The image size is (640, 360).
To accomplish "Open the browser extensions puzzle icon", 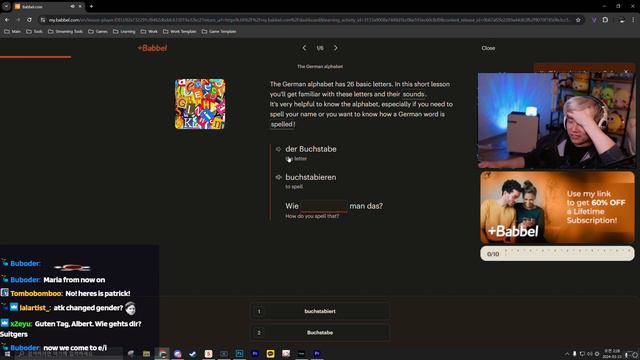I will coord(605,20).
